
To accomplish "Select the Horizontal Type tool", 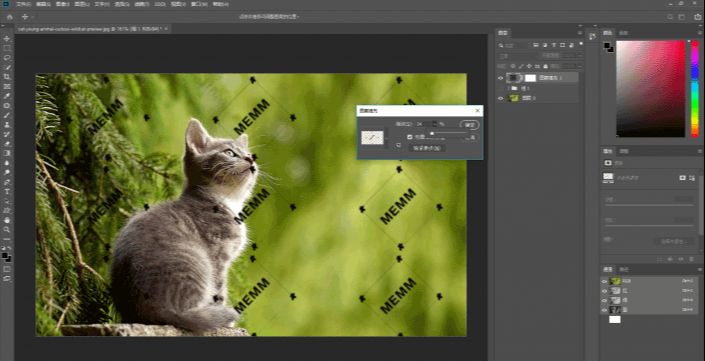I will click(x=7, y=192).
